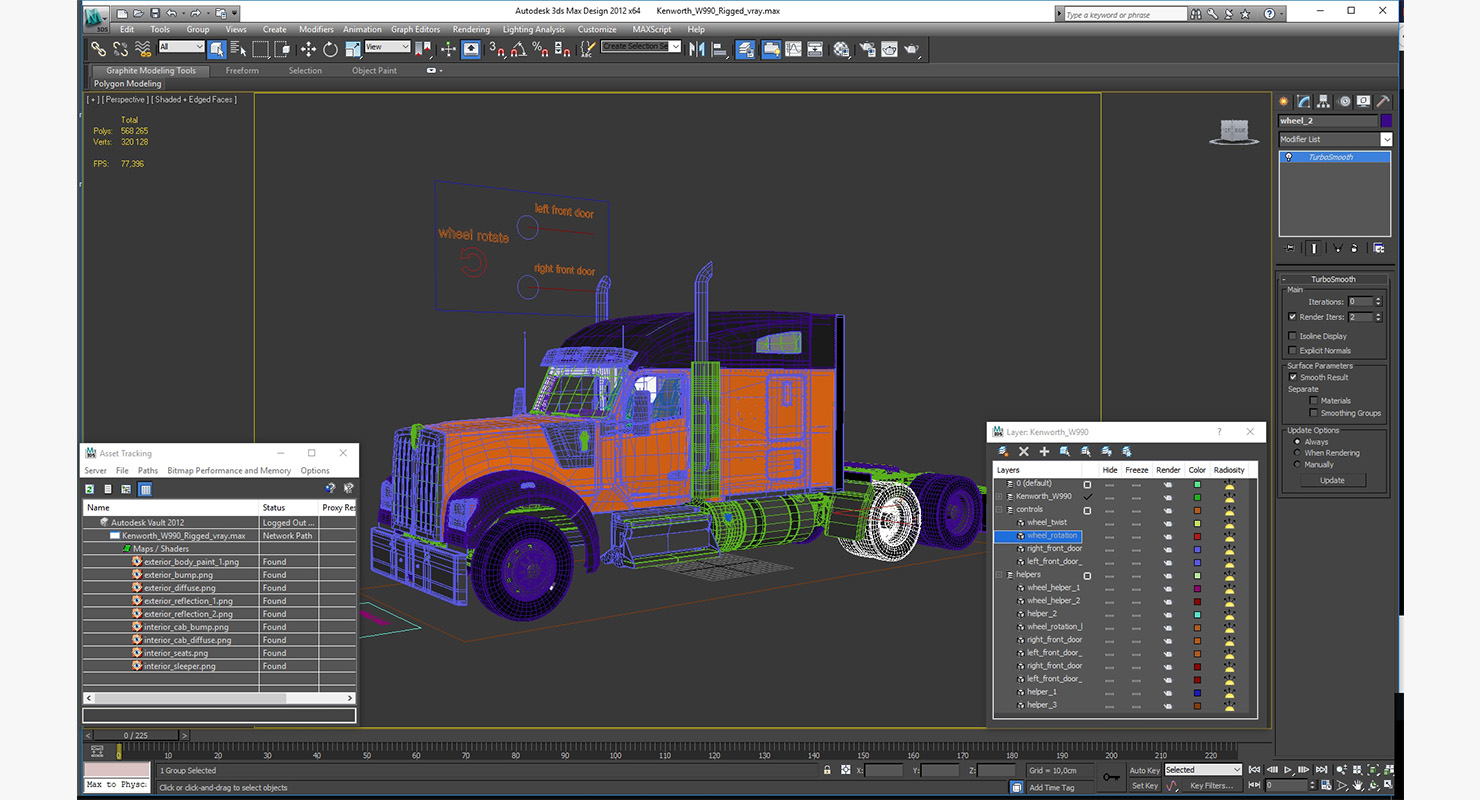The width and height of the screenshot is (1480, 800).
Task: Go to the End frame button
Action: [1321, 770]
